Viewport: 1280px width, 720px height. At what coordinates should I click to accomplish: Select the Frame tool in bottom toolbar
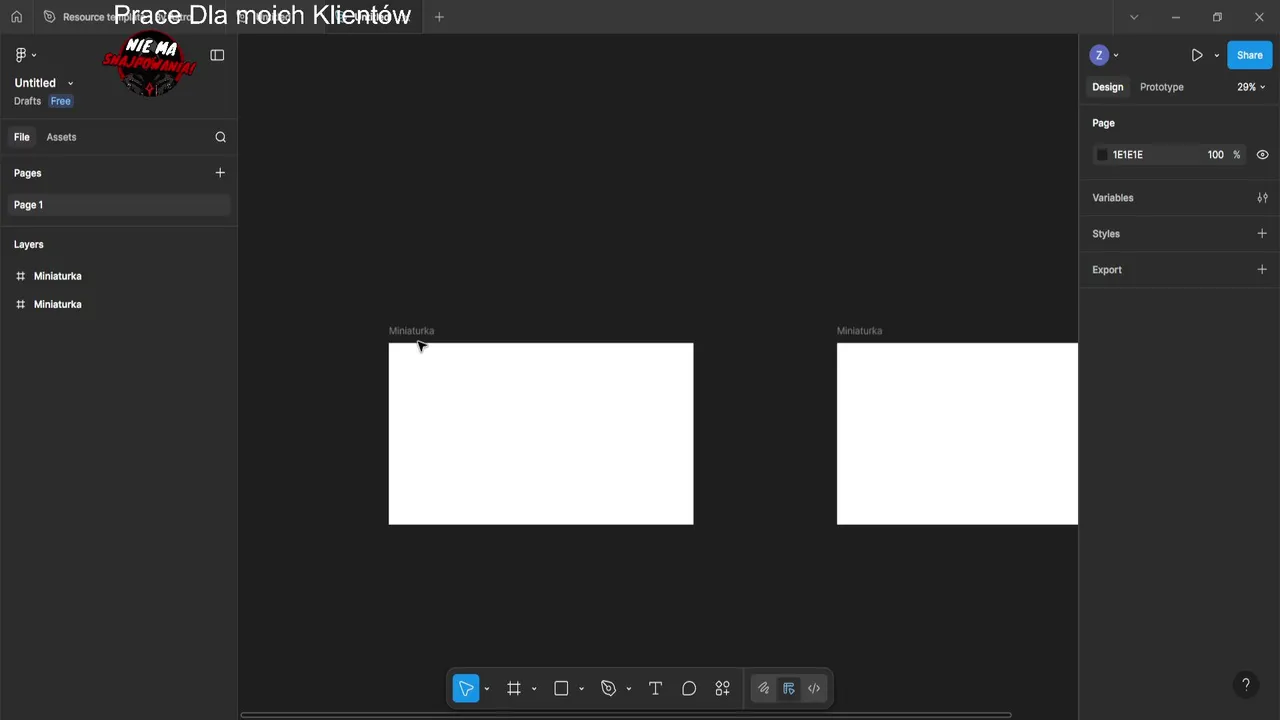[x=514, y=688]
